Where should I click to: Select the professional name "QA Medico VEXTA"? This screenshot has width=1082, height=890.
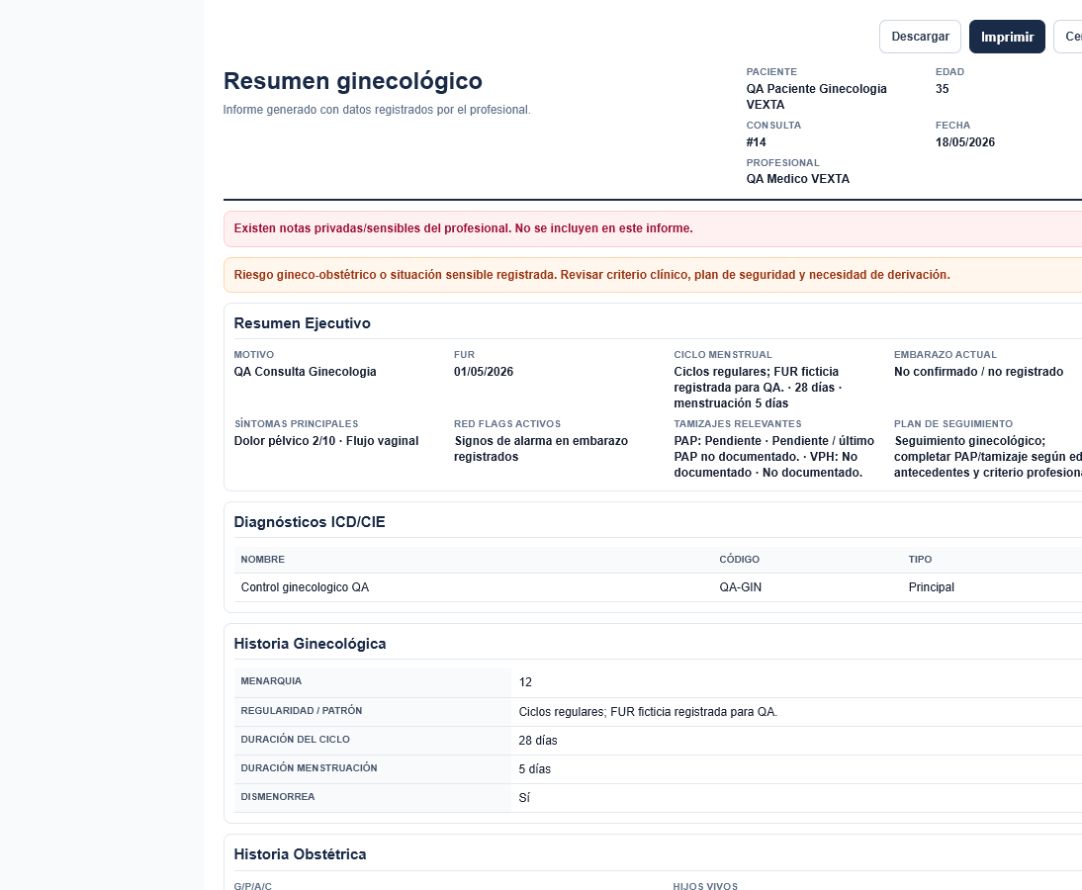pyautogui.click(x=798, y=179)
